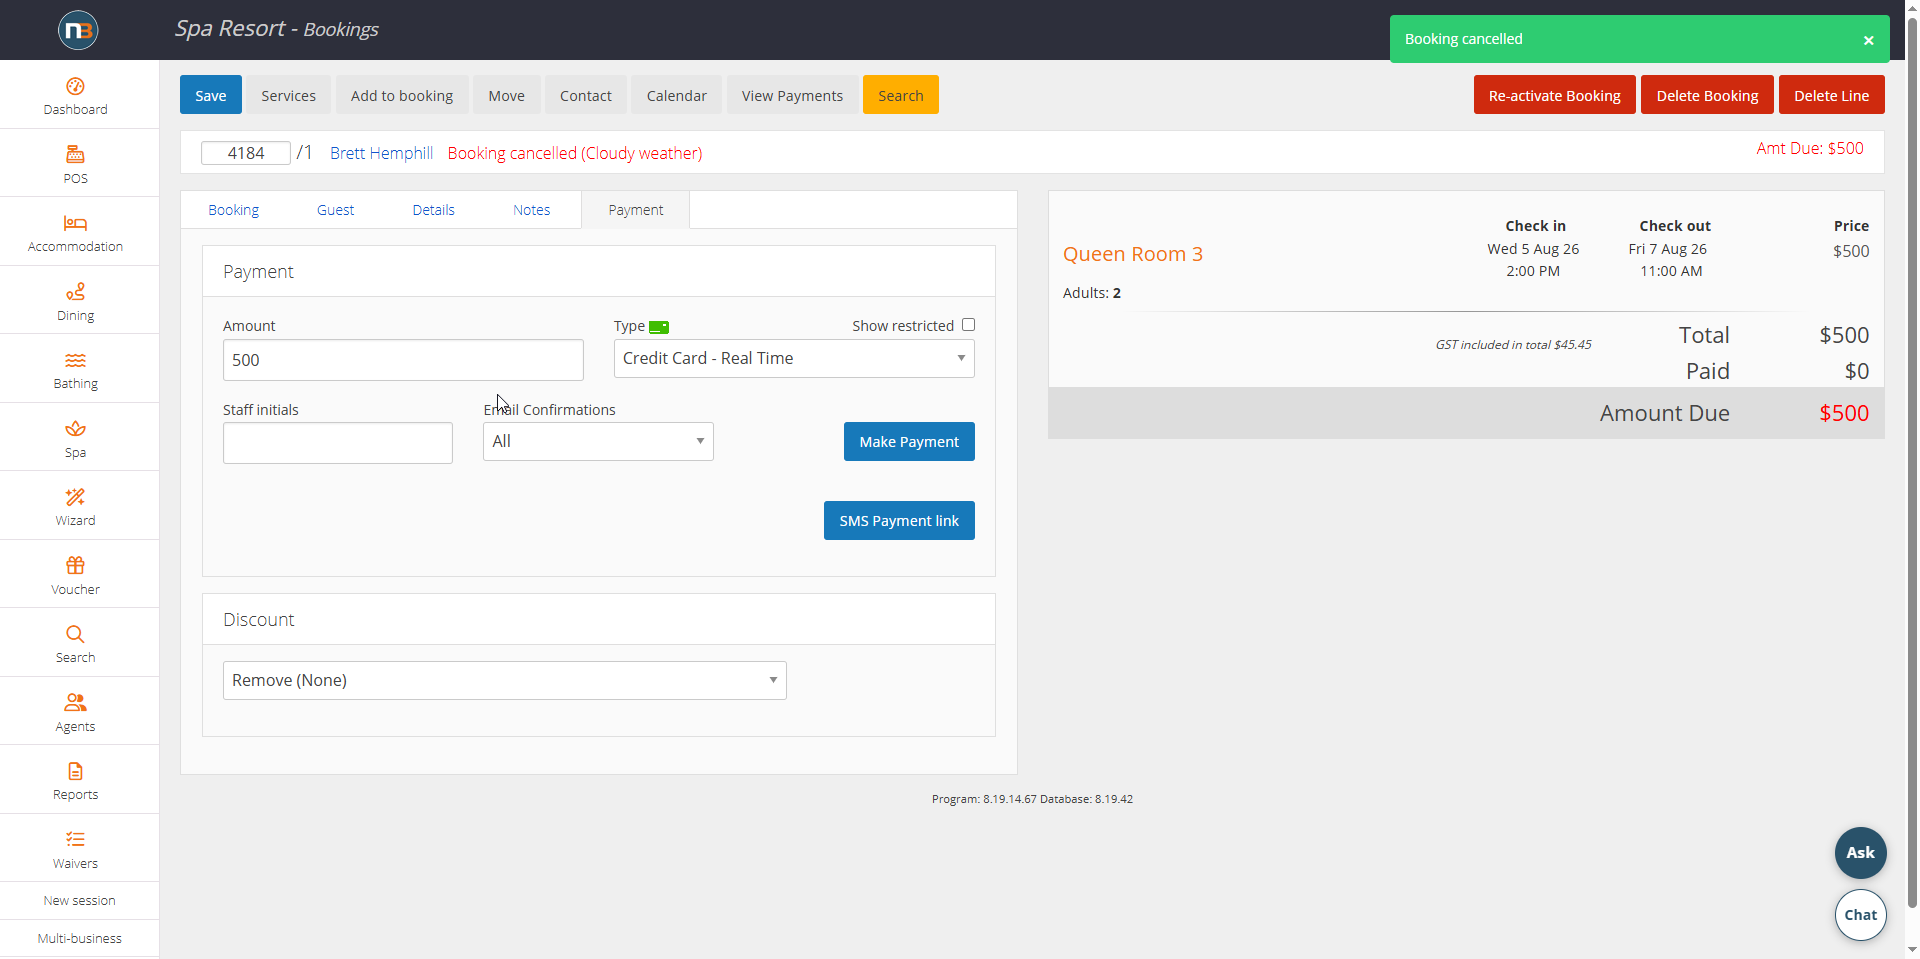1920x959 pixels.
Task: Open the Bathing waves icon
Action: pyautogui.click(x=75, y=360)
